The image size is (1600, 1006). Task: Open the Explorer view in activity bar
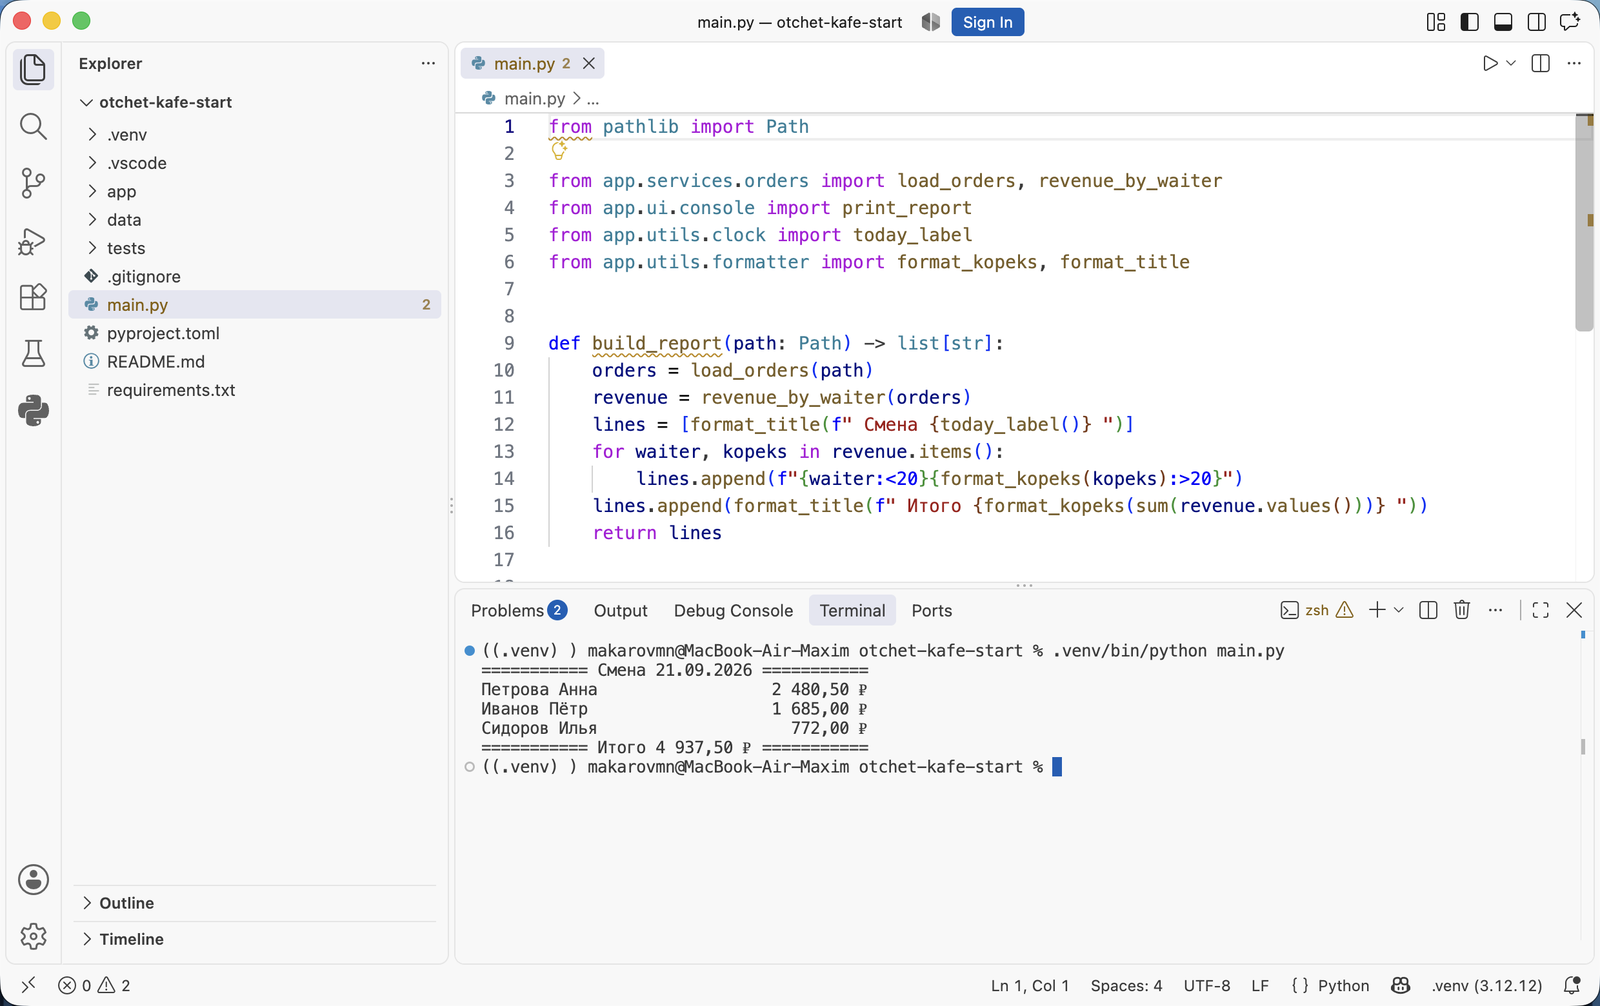[x=33, y=69]
